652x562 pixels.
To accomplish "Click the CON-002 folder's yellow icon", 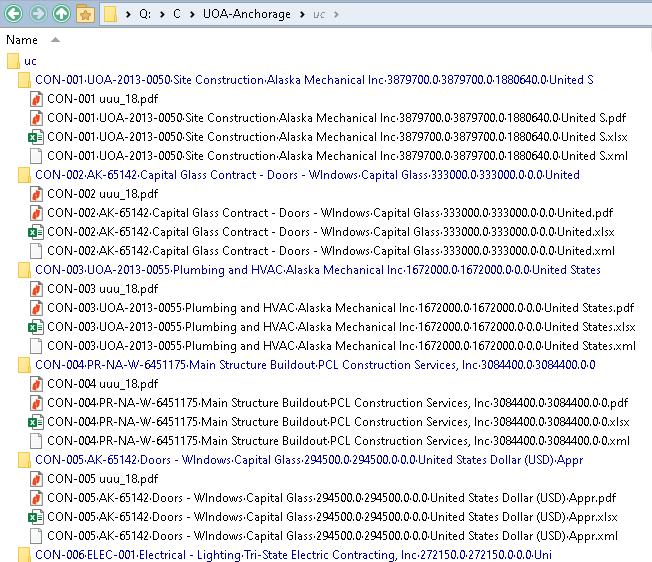I will pos(24,175).
